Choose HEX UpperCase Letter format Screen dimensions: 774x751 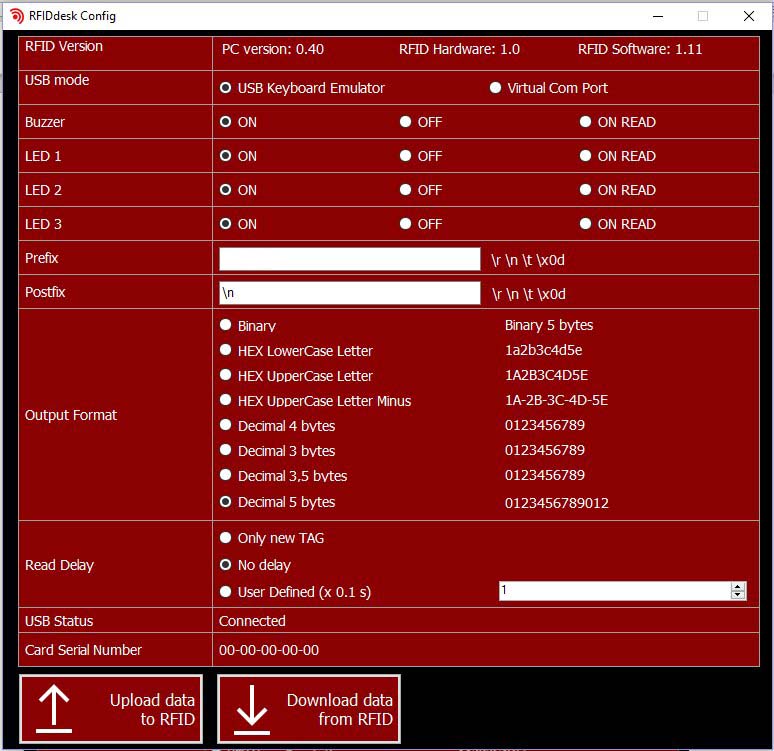(x=226, y=375)
